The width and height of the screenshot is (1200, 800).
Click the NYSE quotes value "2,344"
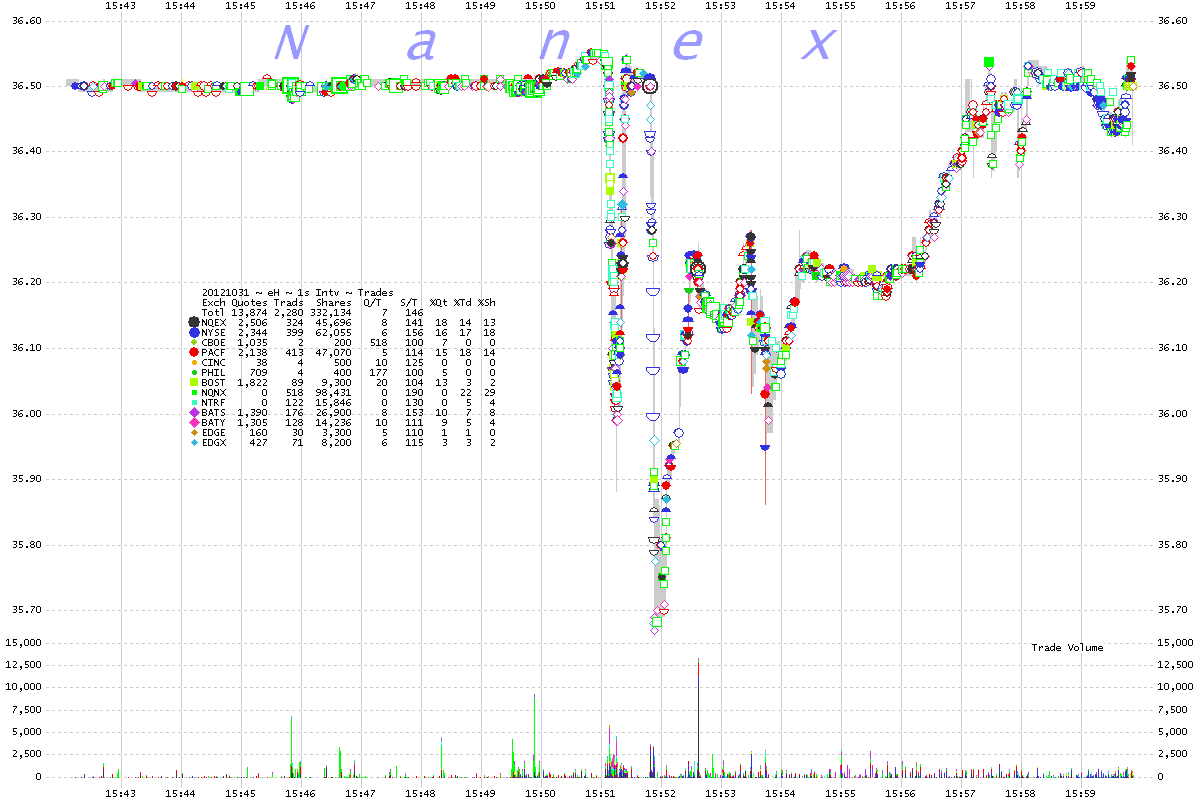[x=253, y=332]
